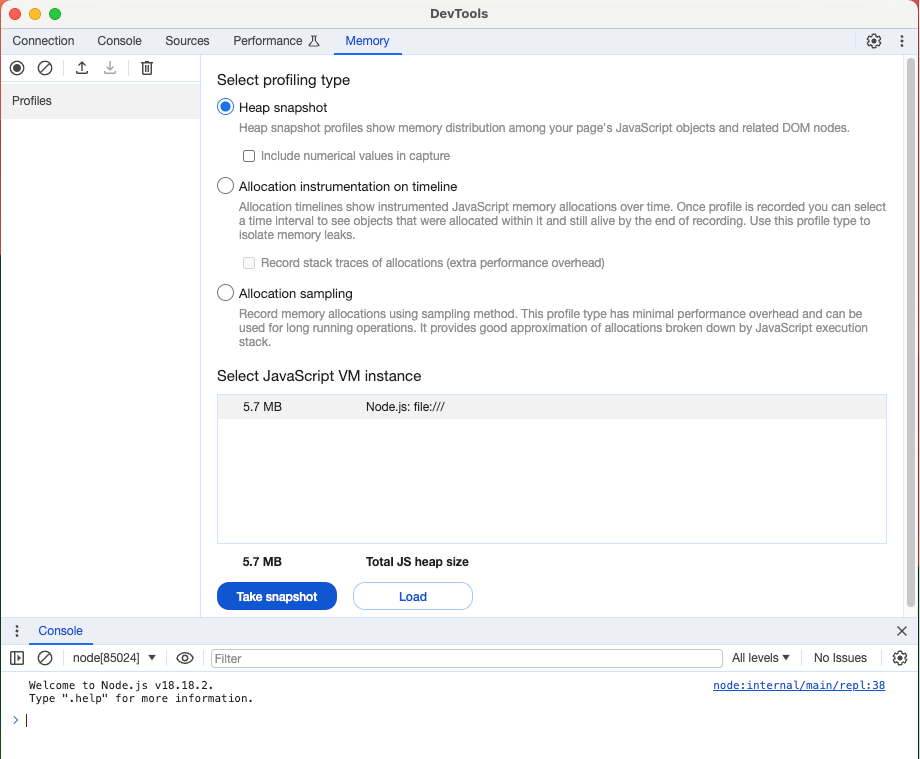This screenshot has height=759, width=920.
Task: Enable Include numerical values in capture
Action: (x=250, y=156)
